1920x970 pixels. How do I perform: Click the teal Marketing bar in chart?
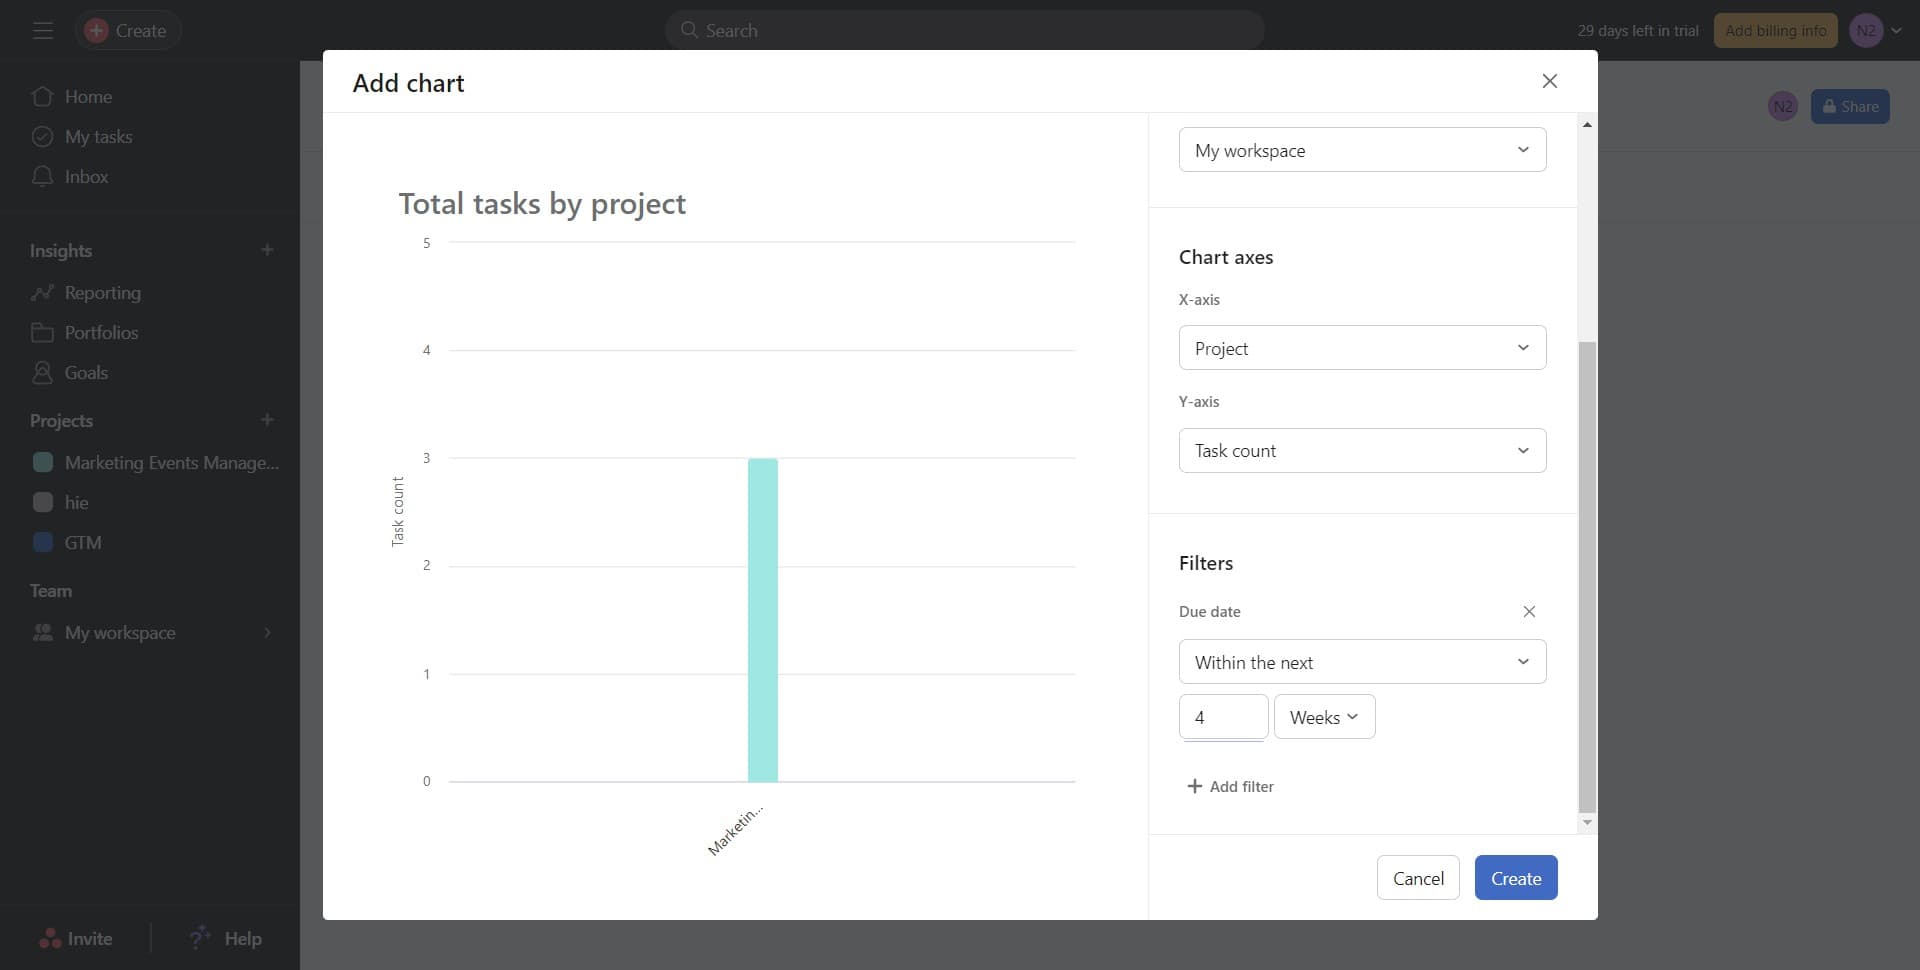(762, 620)
